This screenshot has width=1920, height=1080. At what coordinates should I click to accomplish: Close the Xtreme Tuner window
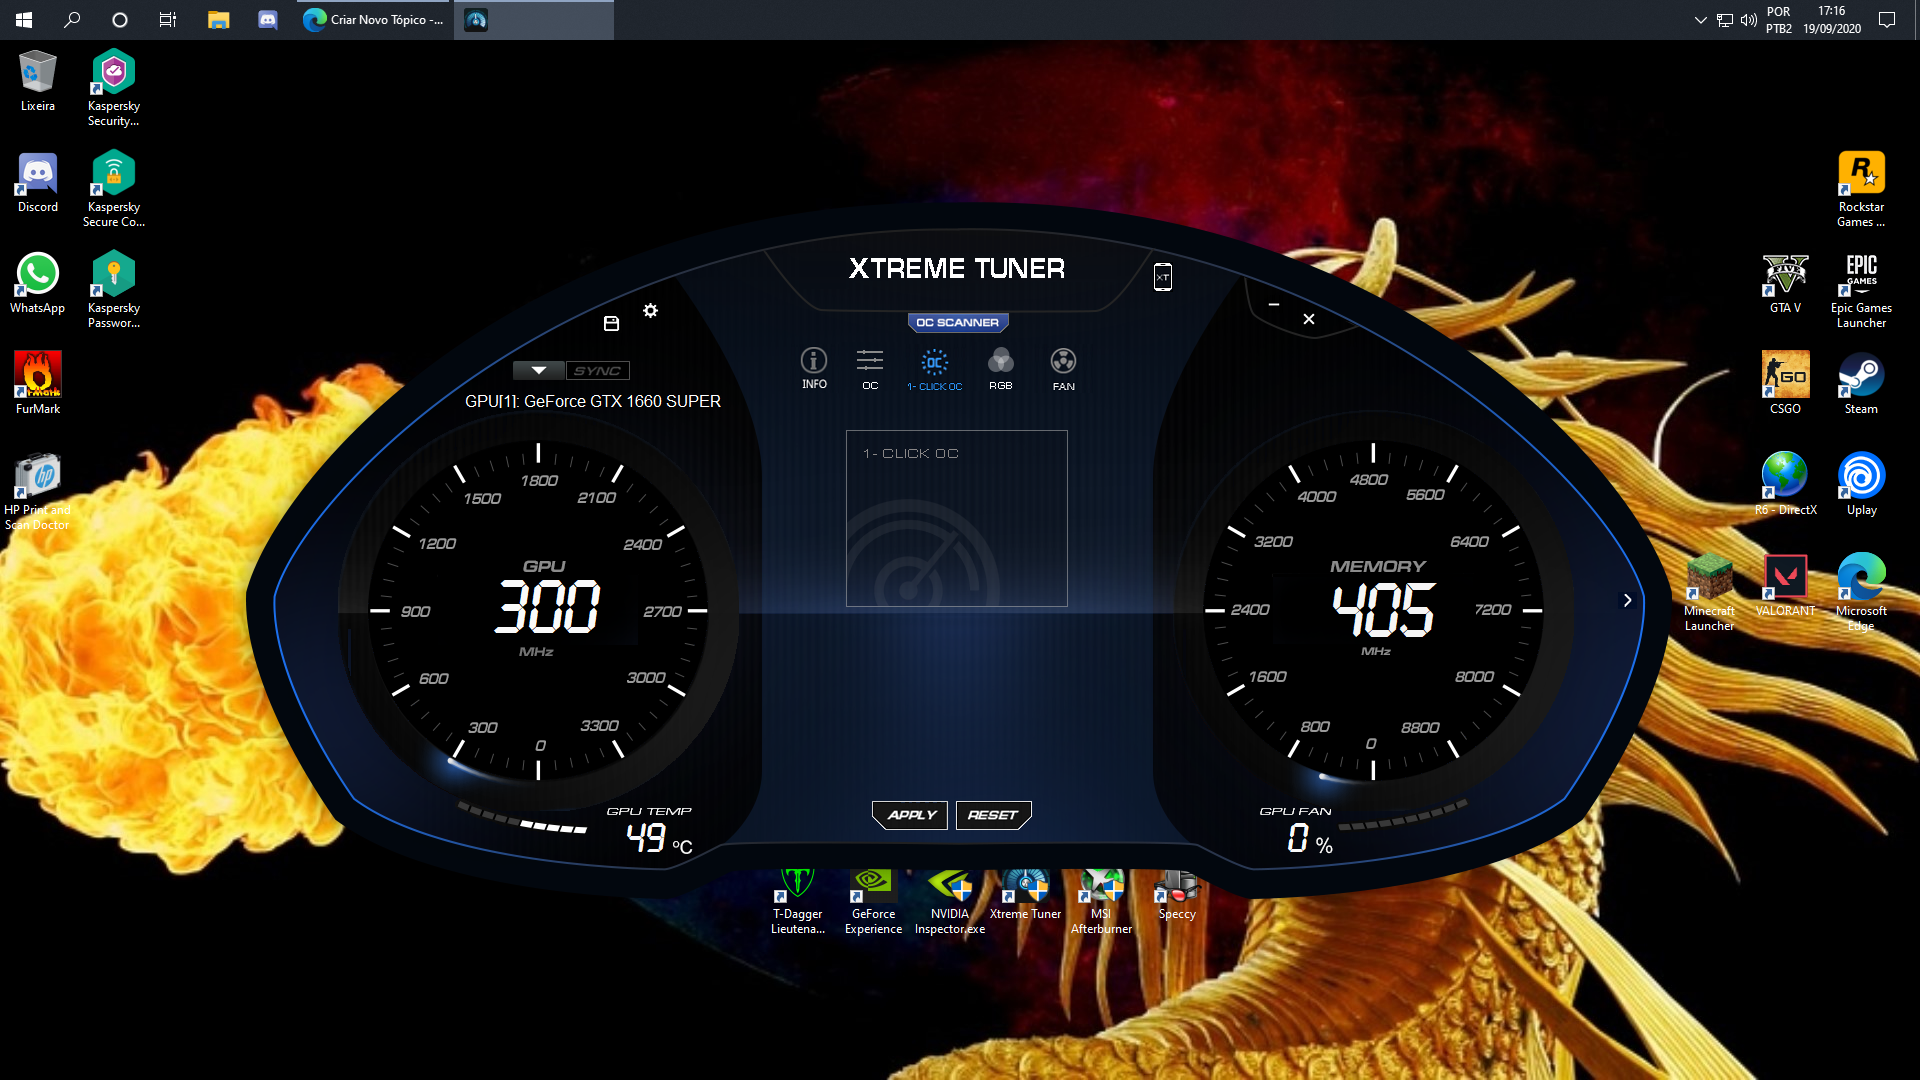pyautogui.click(x=1308, y=319)
